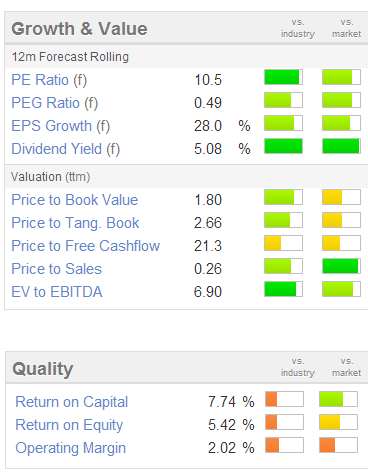Click Price to Sales vs. market bar
The width and height of the screenshot is (368, 476).
point(341,266)
